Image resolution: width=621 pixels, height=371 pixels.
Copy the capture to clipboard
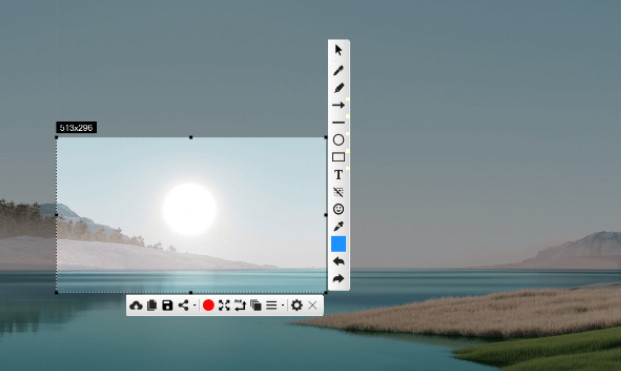[x=152, y=305]
